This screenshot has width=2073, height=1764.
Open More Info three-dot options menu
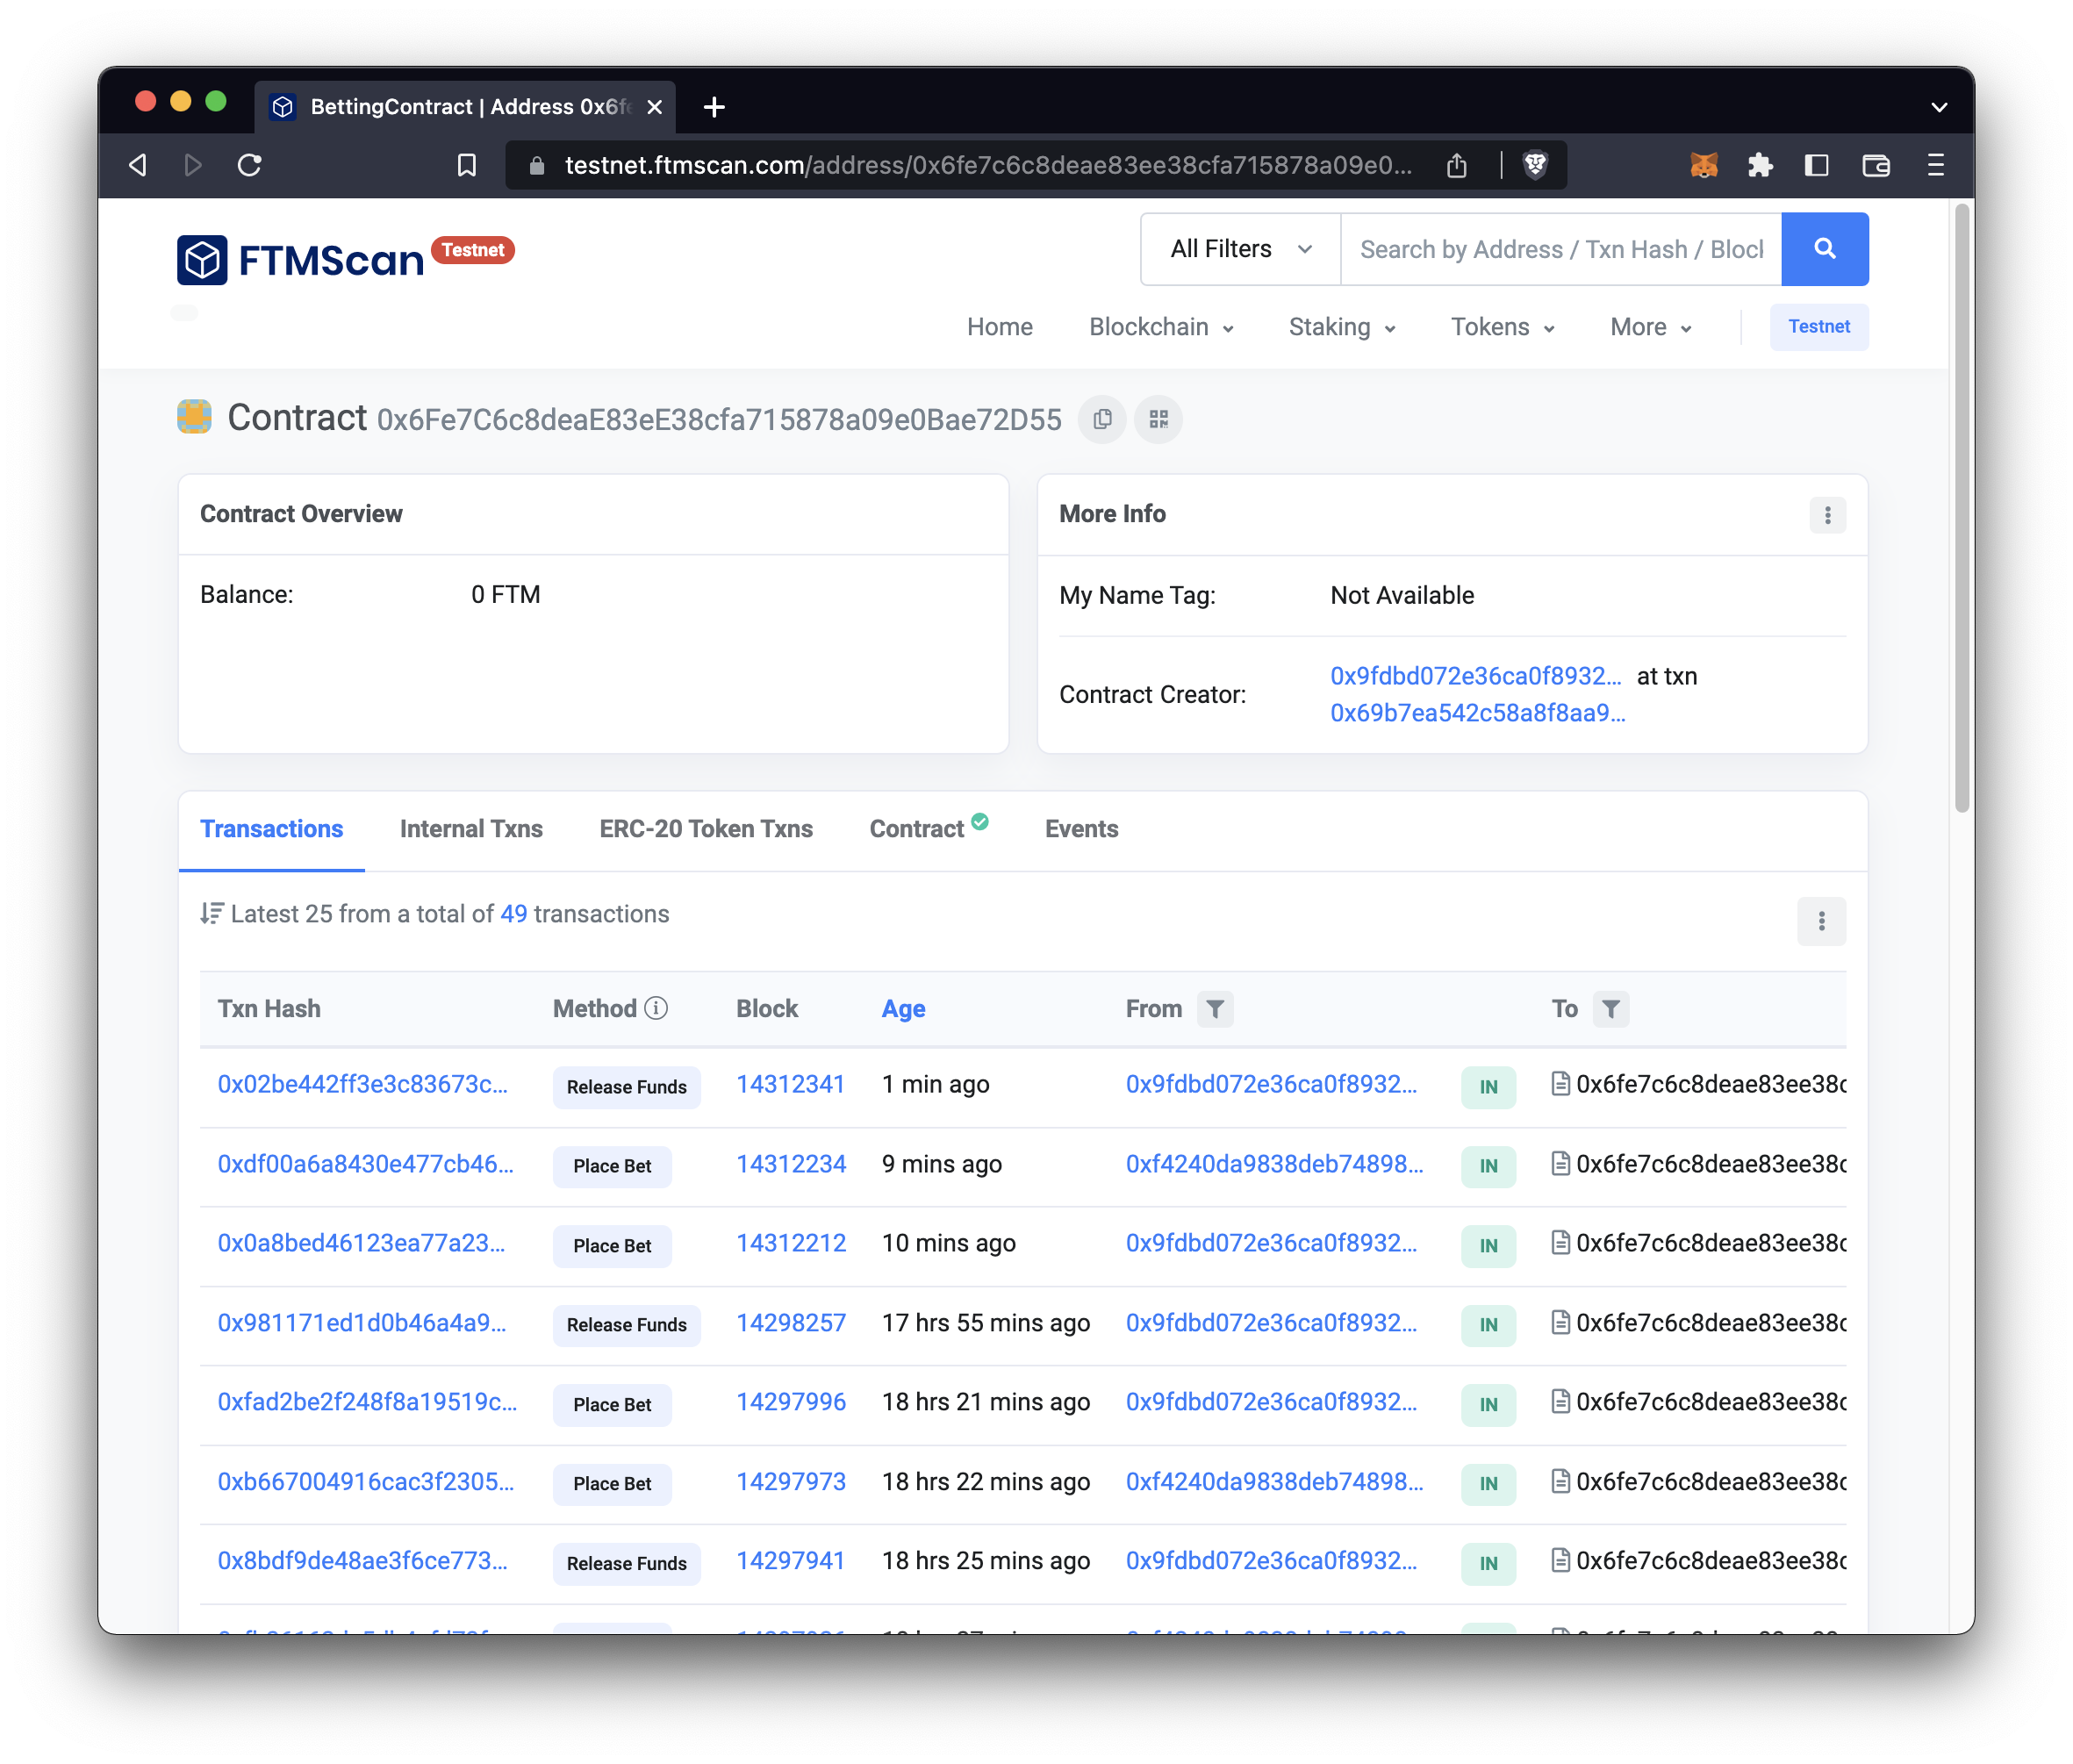point(1827,515)
